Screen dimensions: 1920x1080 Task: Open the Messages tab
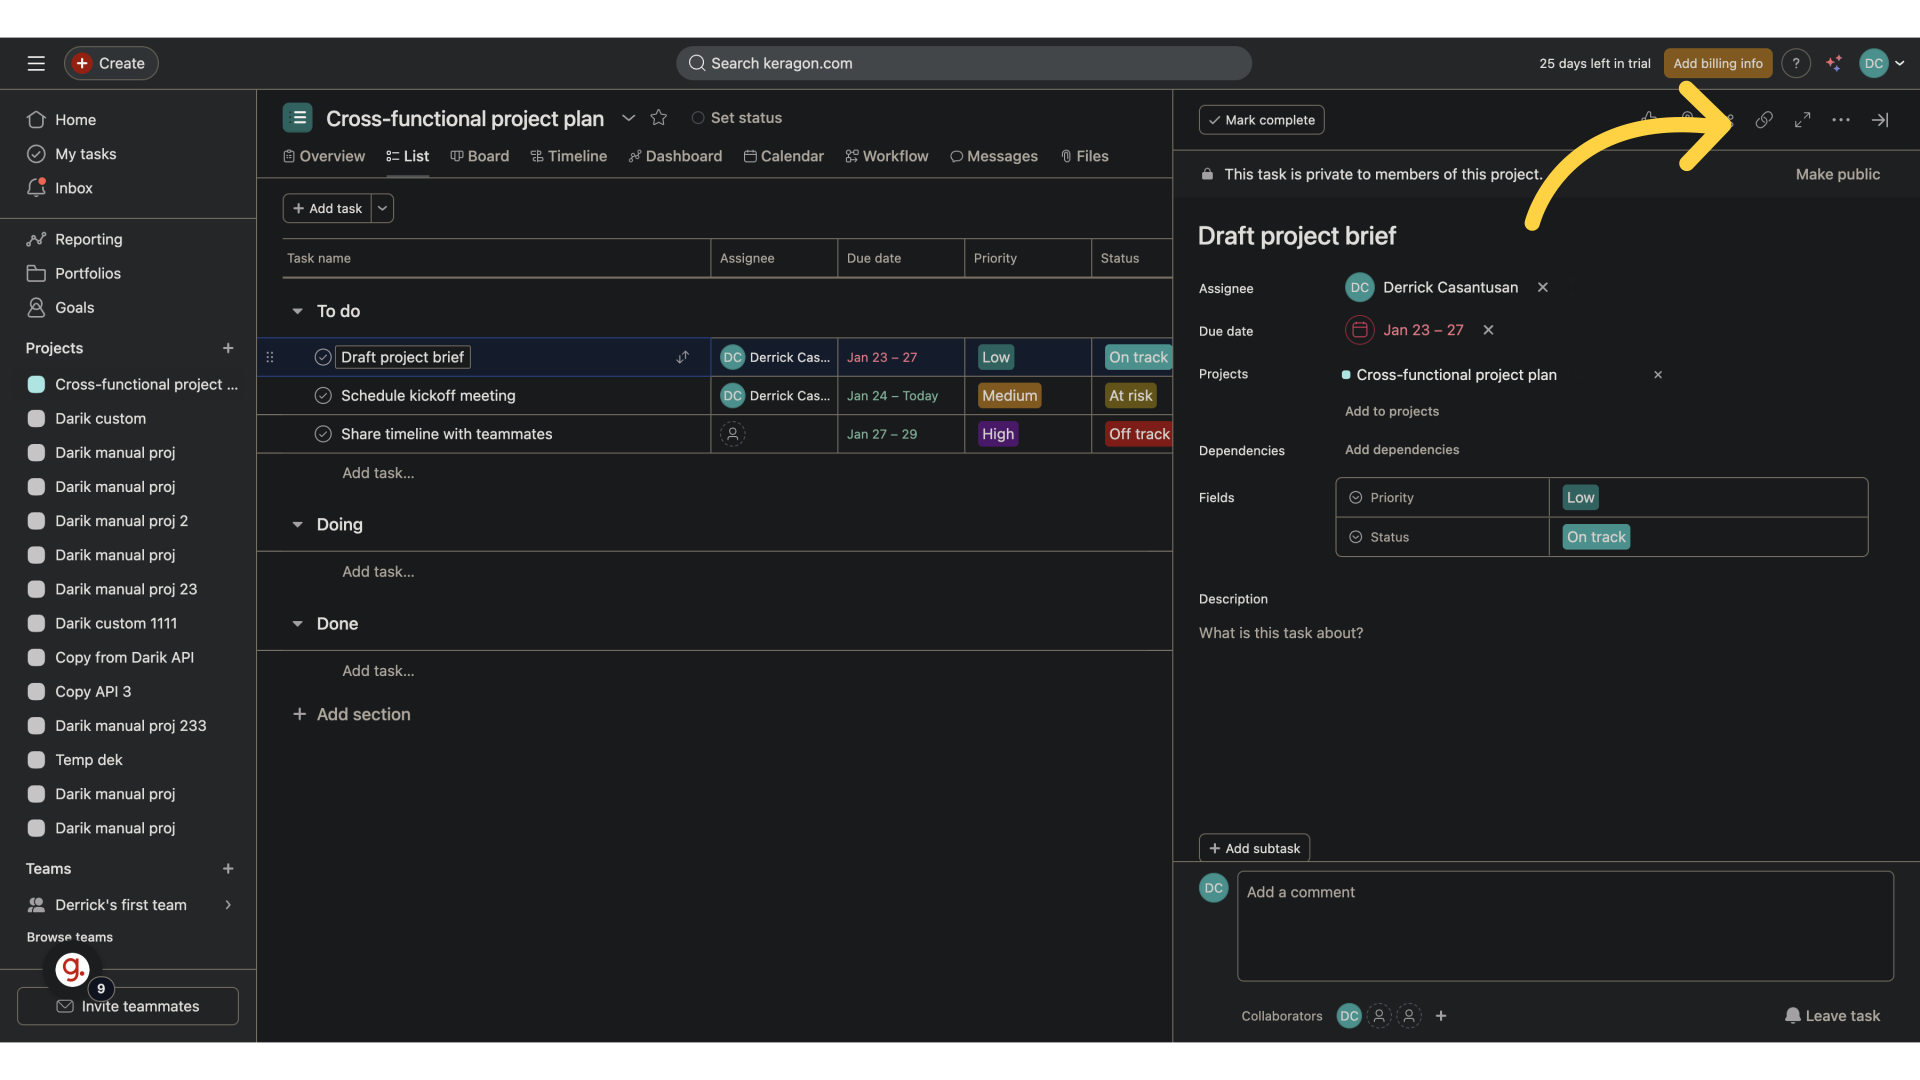[993, 156]
